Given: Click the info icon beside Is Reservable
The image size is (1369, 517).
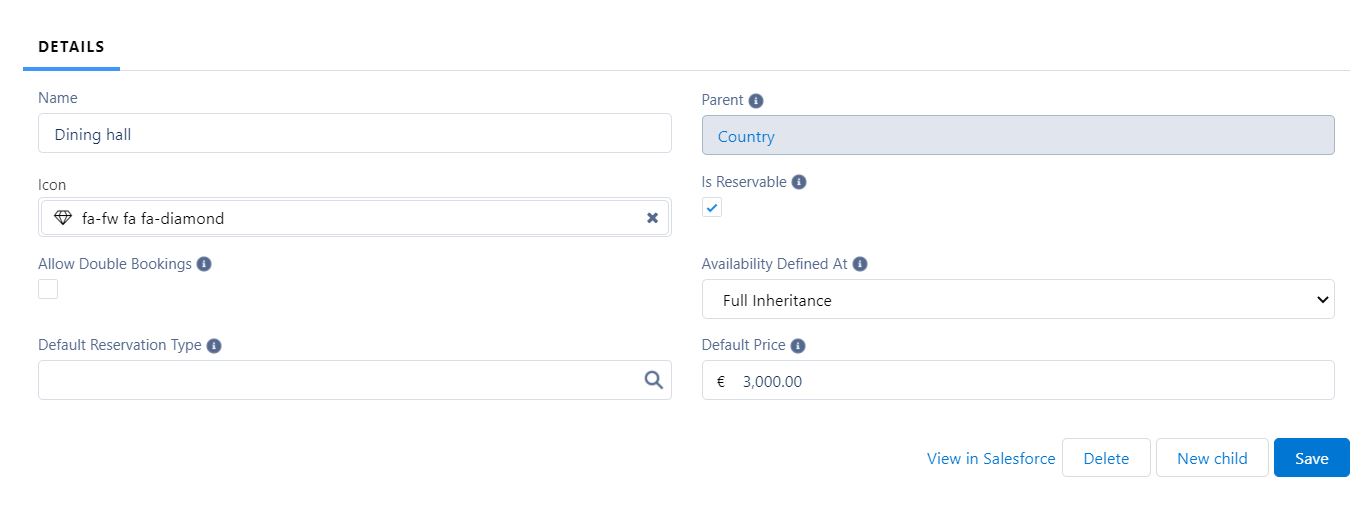Looking at the screenshot, I should point(799,183).
